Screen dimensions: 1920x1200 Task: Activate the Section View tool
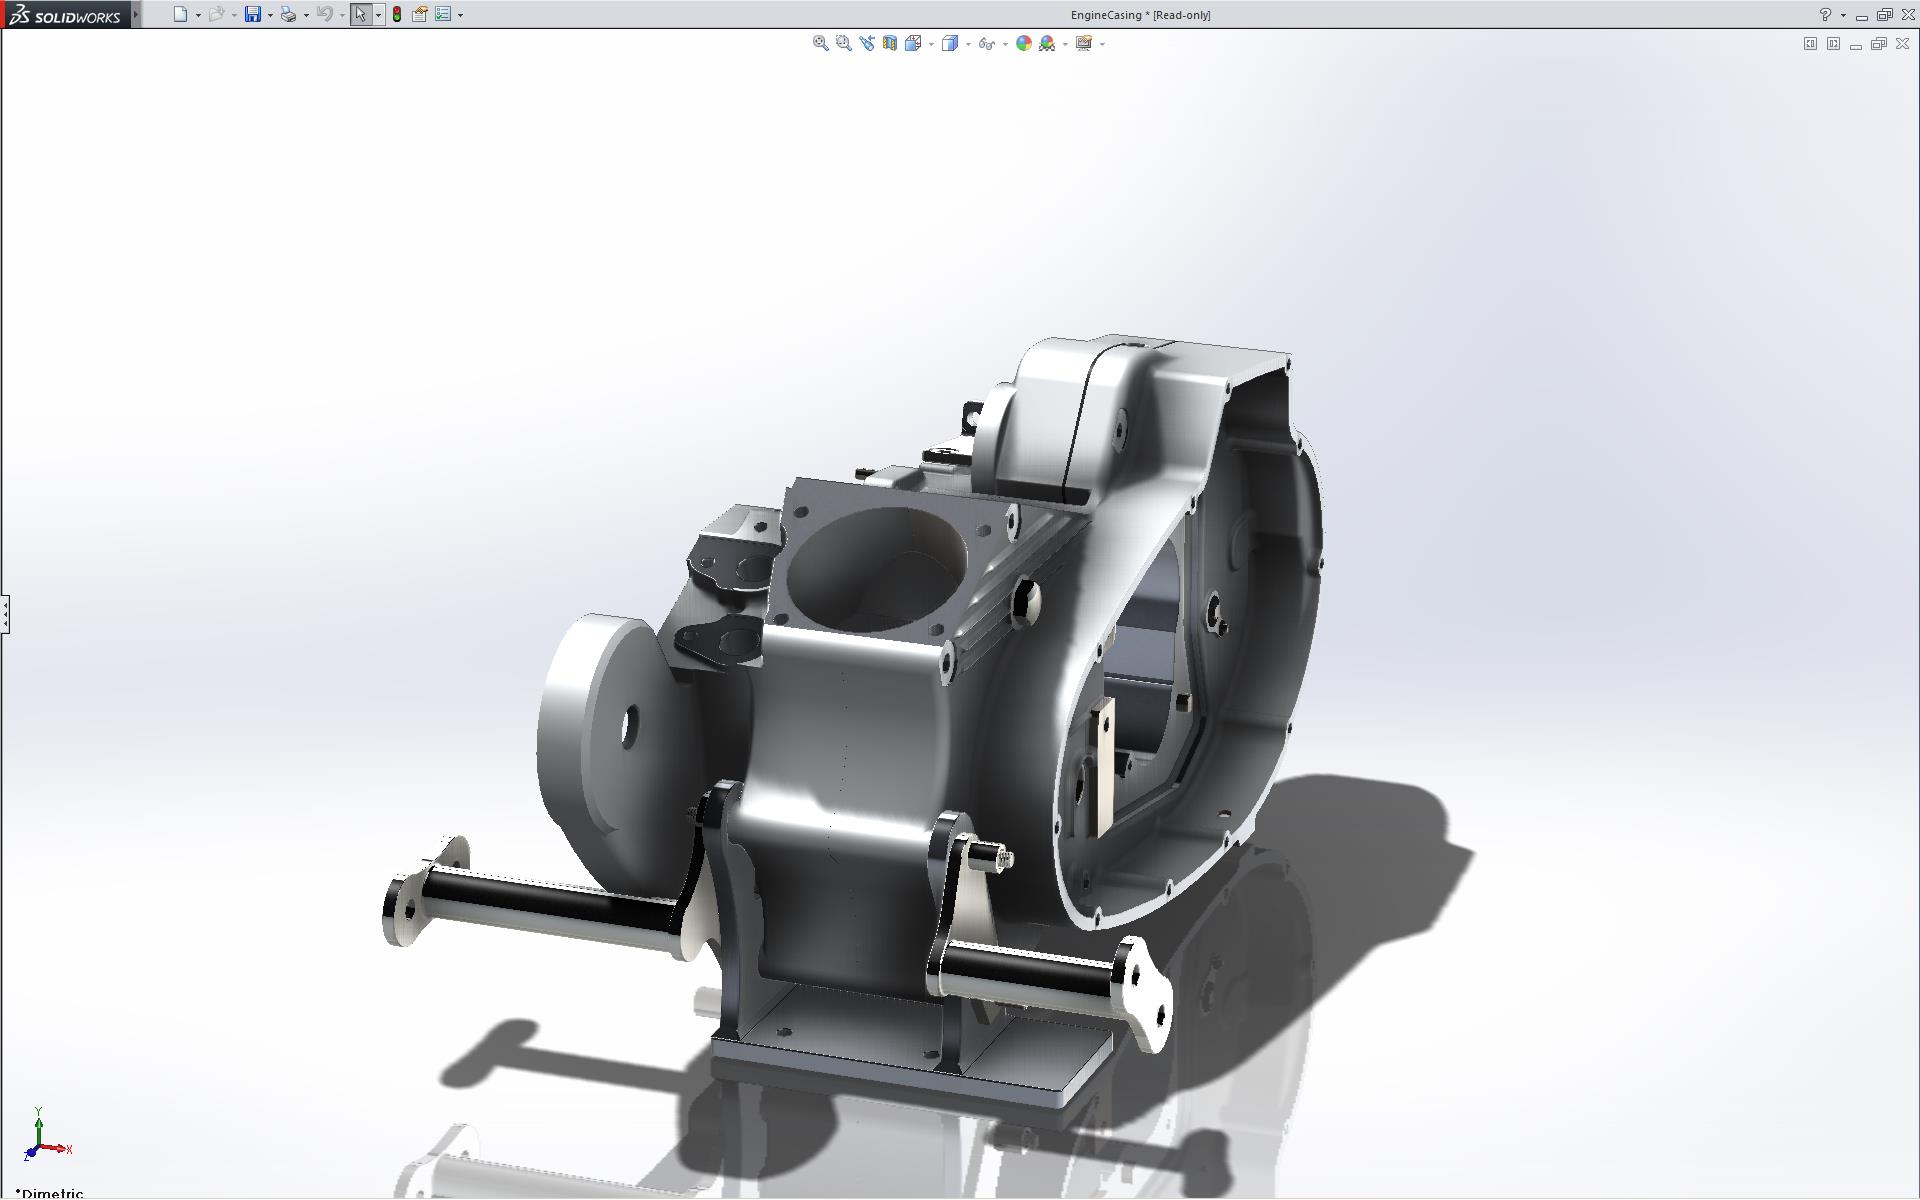coord(889,43)
